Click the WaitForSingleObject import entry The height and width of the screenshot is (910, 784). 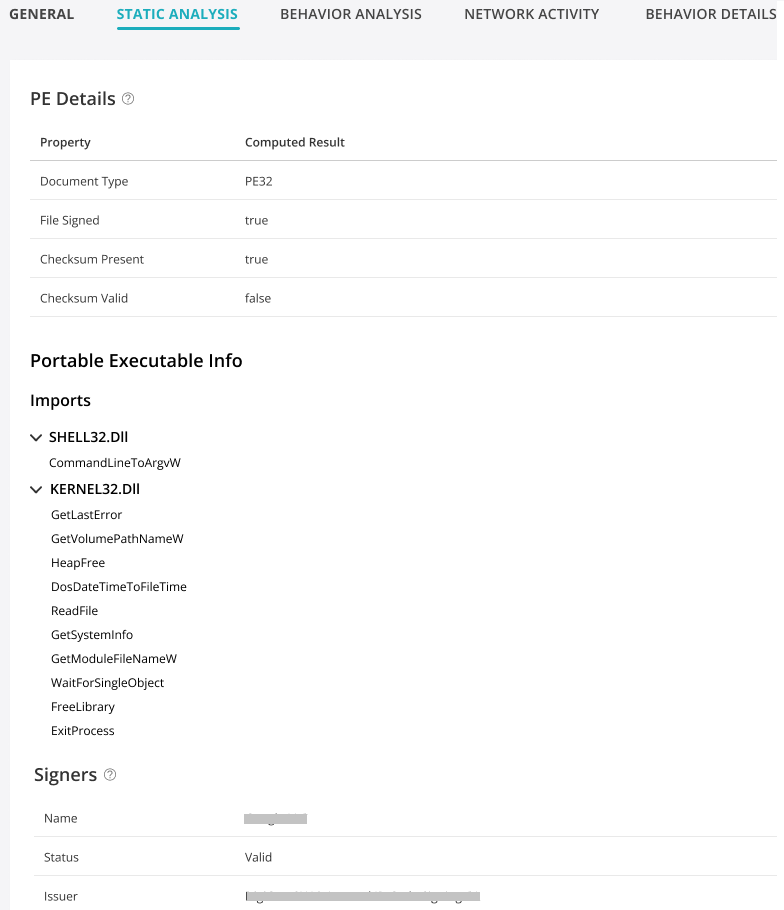coord(107,683)
